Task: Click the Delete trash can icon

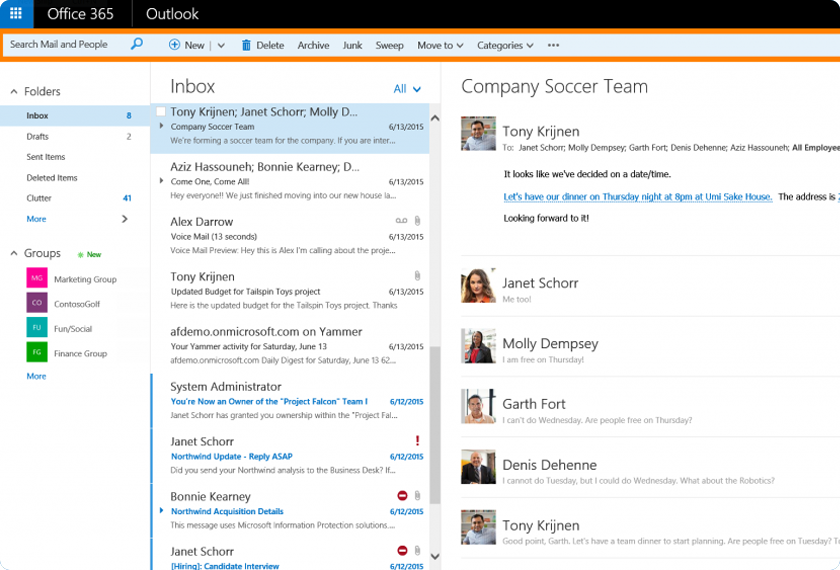Action: 246,45
